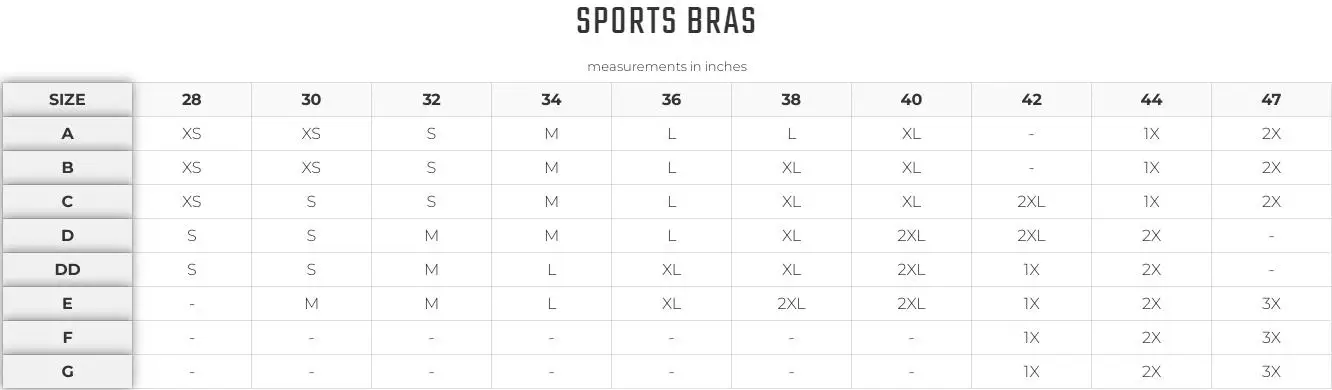1332x390 pixels.
Task: Click the 'measurements in inches' caption
Action: point(666,66)
